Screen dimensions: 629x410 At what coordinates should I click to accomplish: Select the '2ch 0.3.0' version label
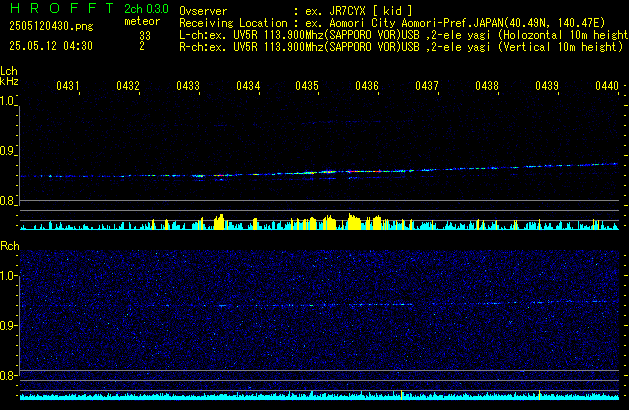coord(146,9)
